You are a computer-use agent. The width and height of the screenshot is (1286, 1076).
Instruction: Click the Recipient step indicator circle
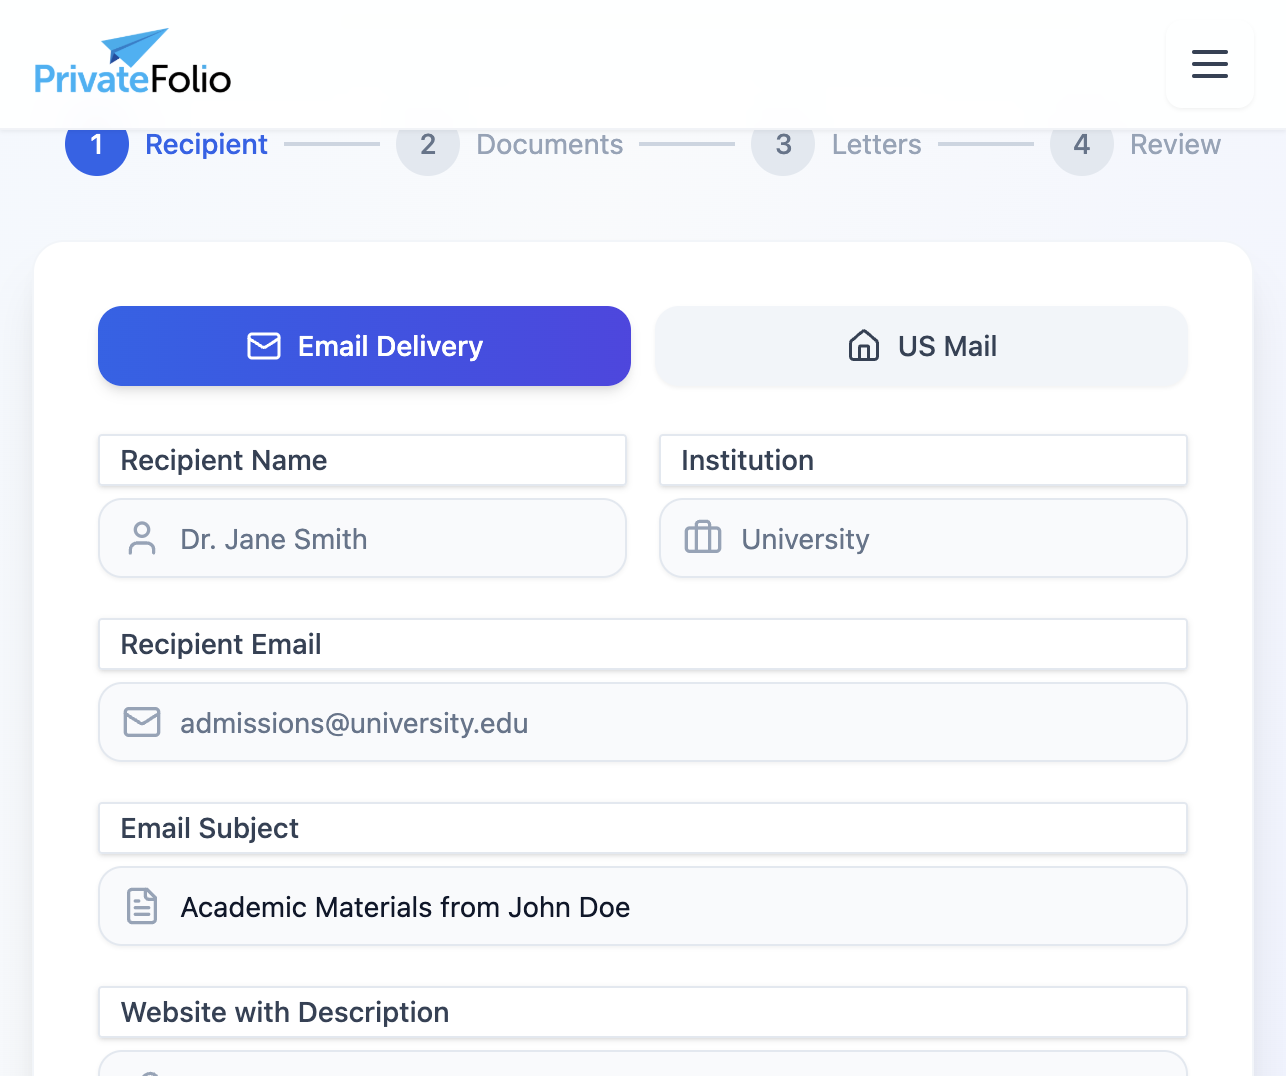(x=96, y=144)
